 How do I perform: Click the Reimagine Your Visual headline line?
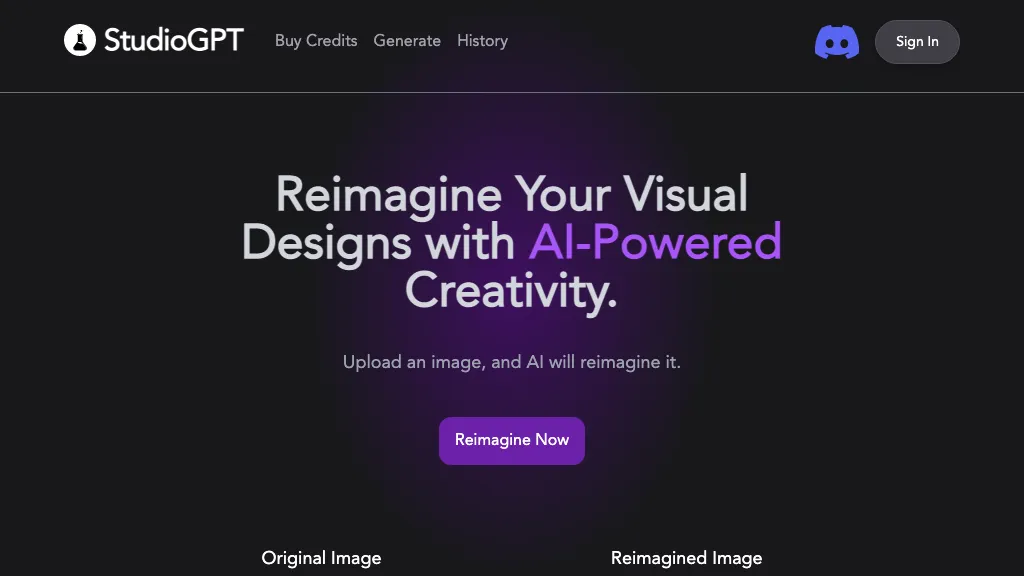(x=511, y=194)
